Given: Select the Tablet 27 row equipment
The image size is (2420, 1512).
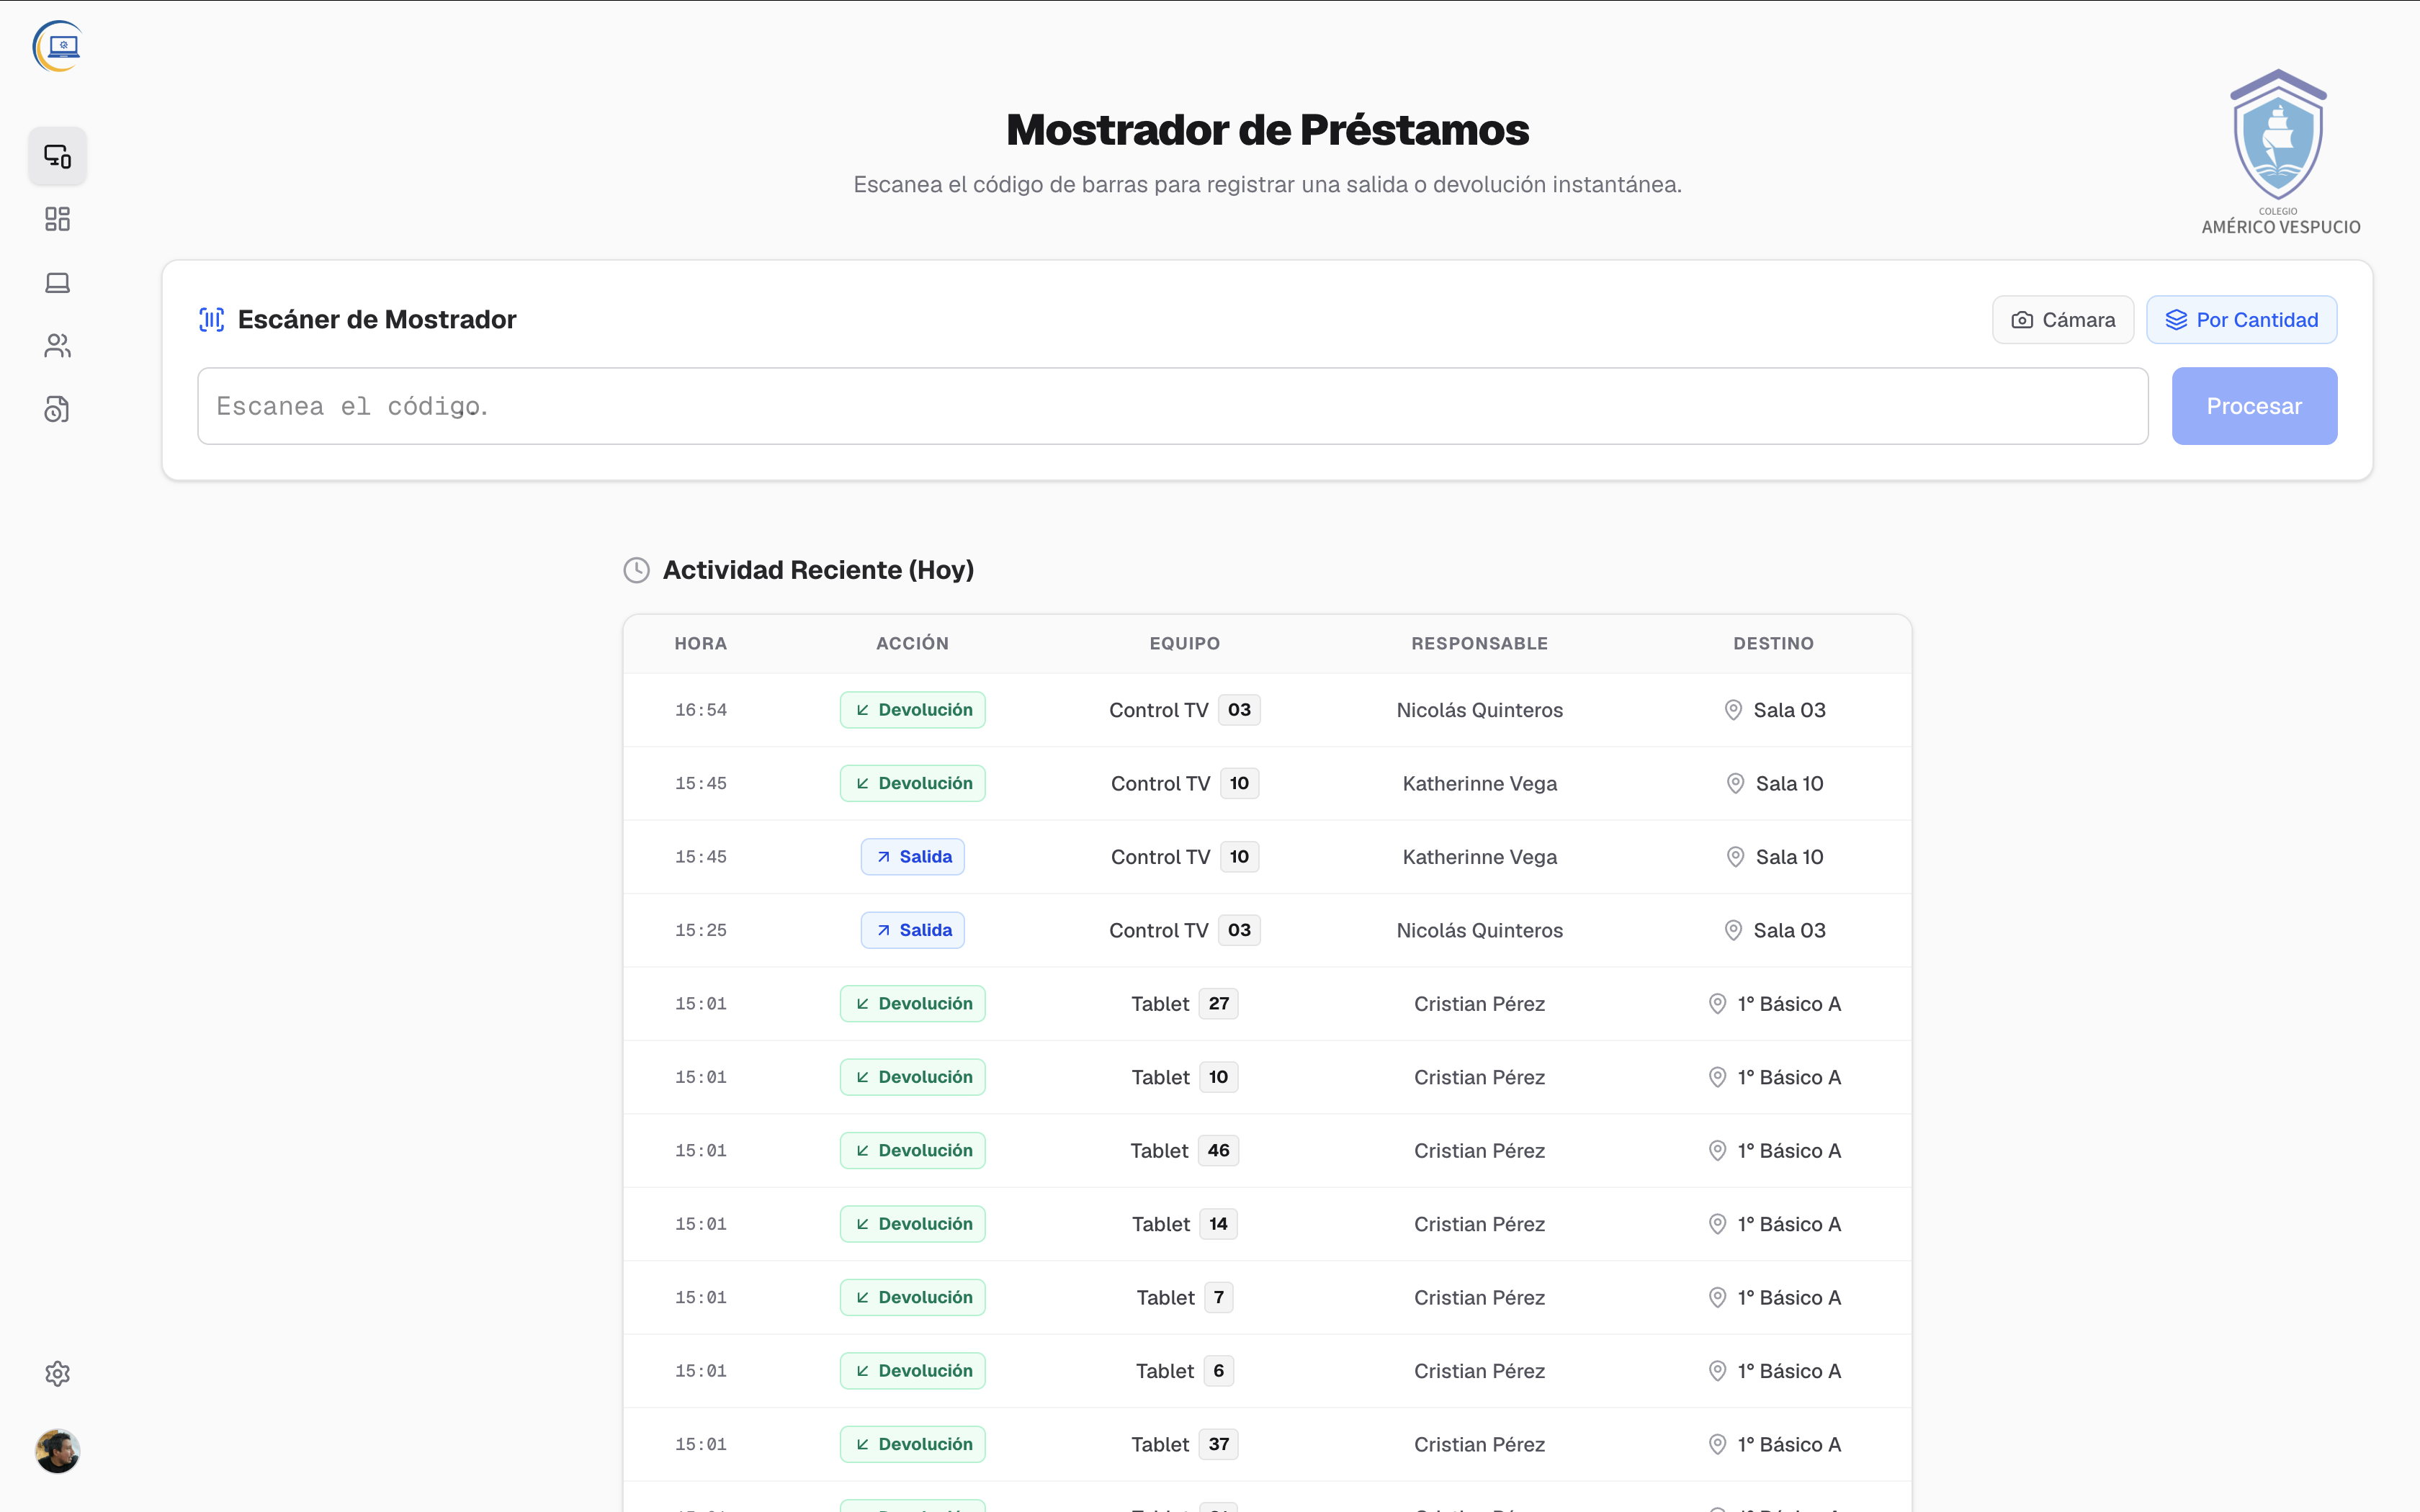Looking at the screenshot, I should pos(1184,1004).
